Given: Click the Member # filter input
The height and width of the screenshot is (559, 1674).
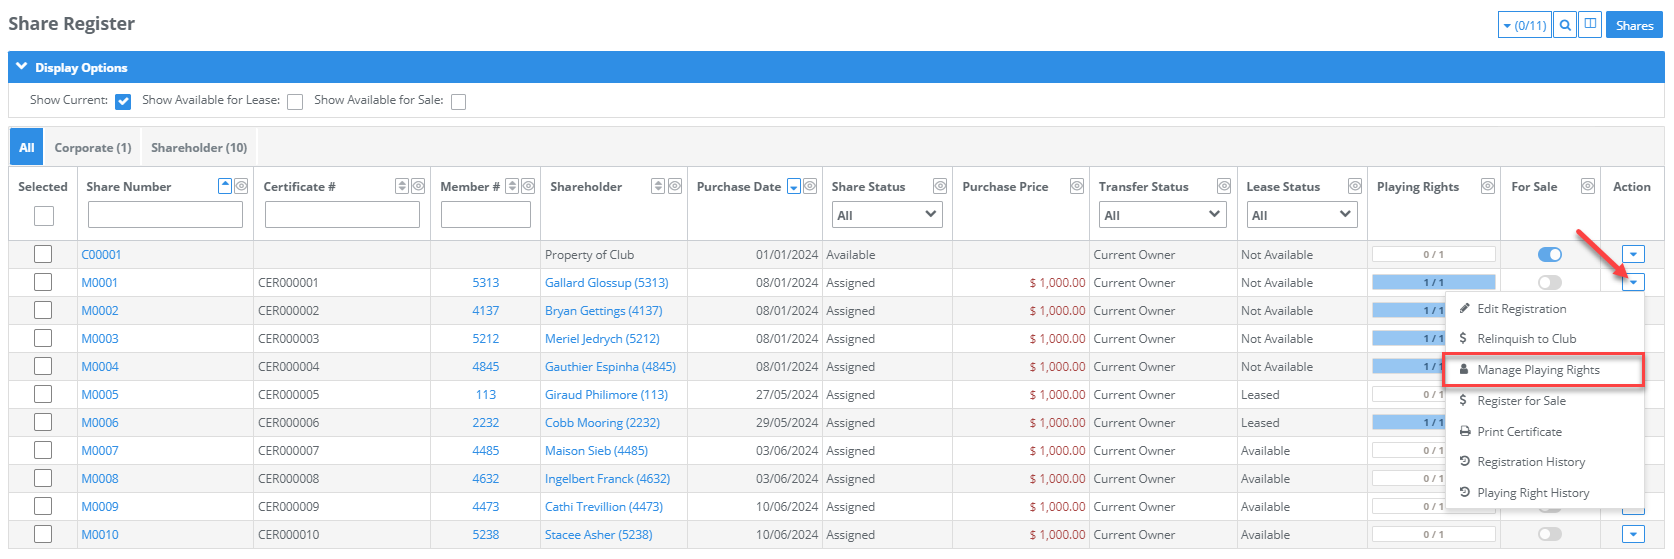Looking at the screenshot, I should 486,214.
